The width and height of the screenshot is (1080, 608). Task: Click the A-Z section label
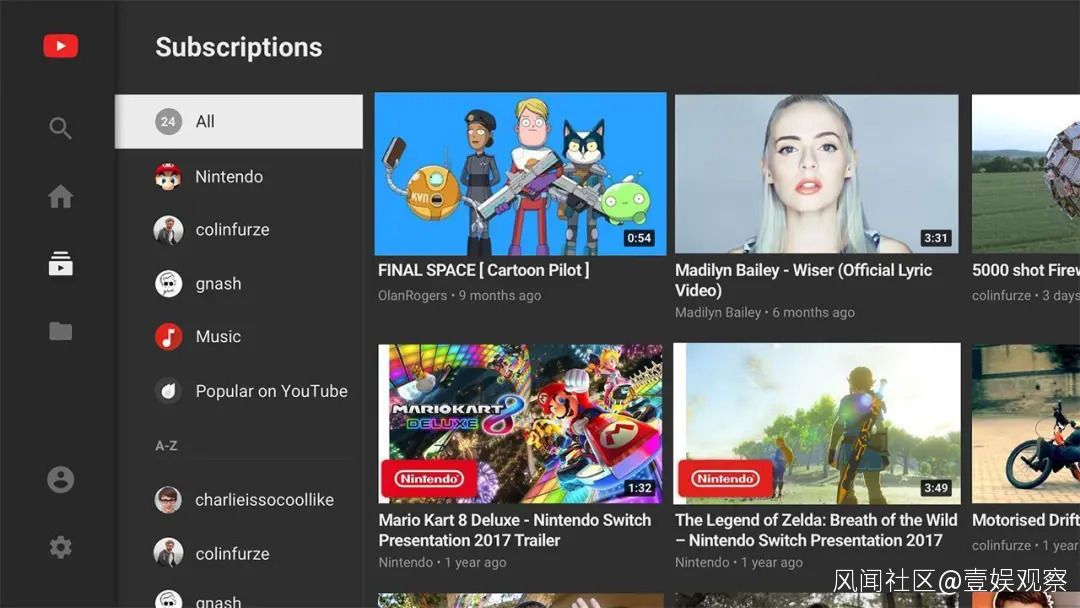(x=166, y=445)
